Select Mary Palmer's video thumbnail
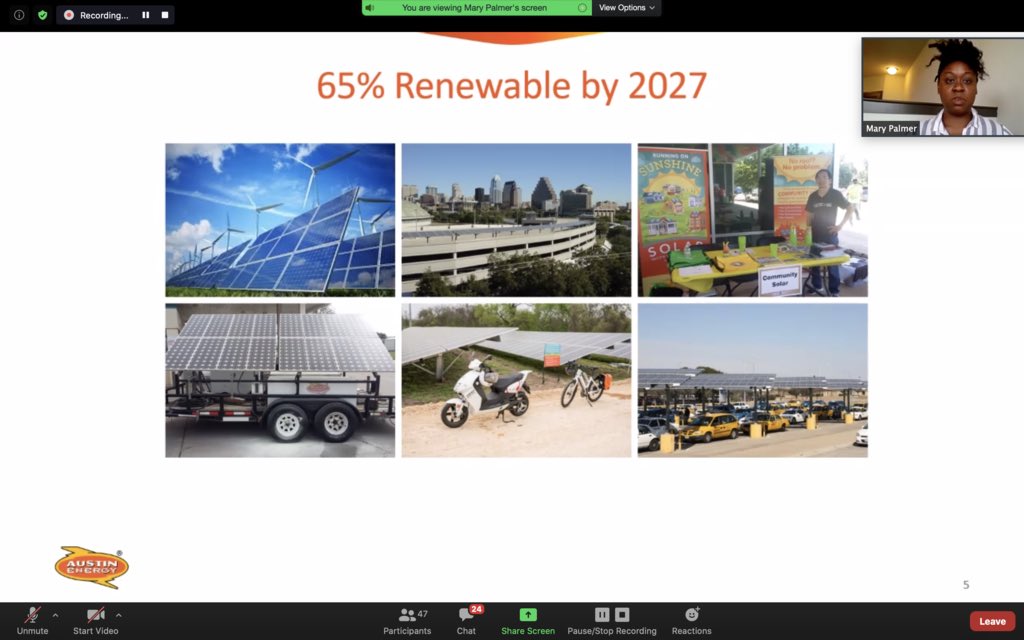 point(942,86)
